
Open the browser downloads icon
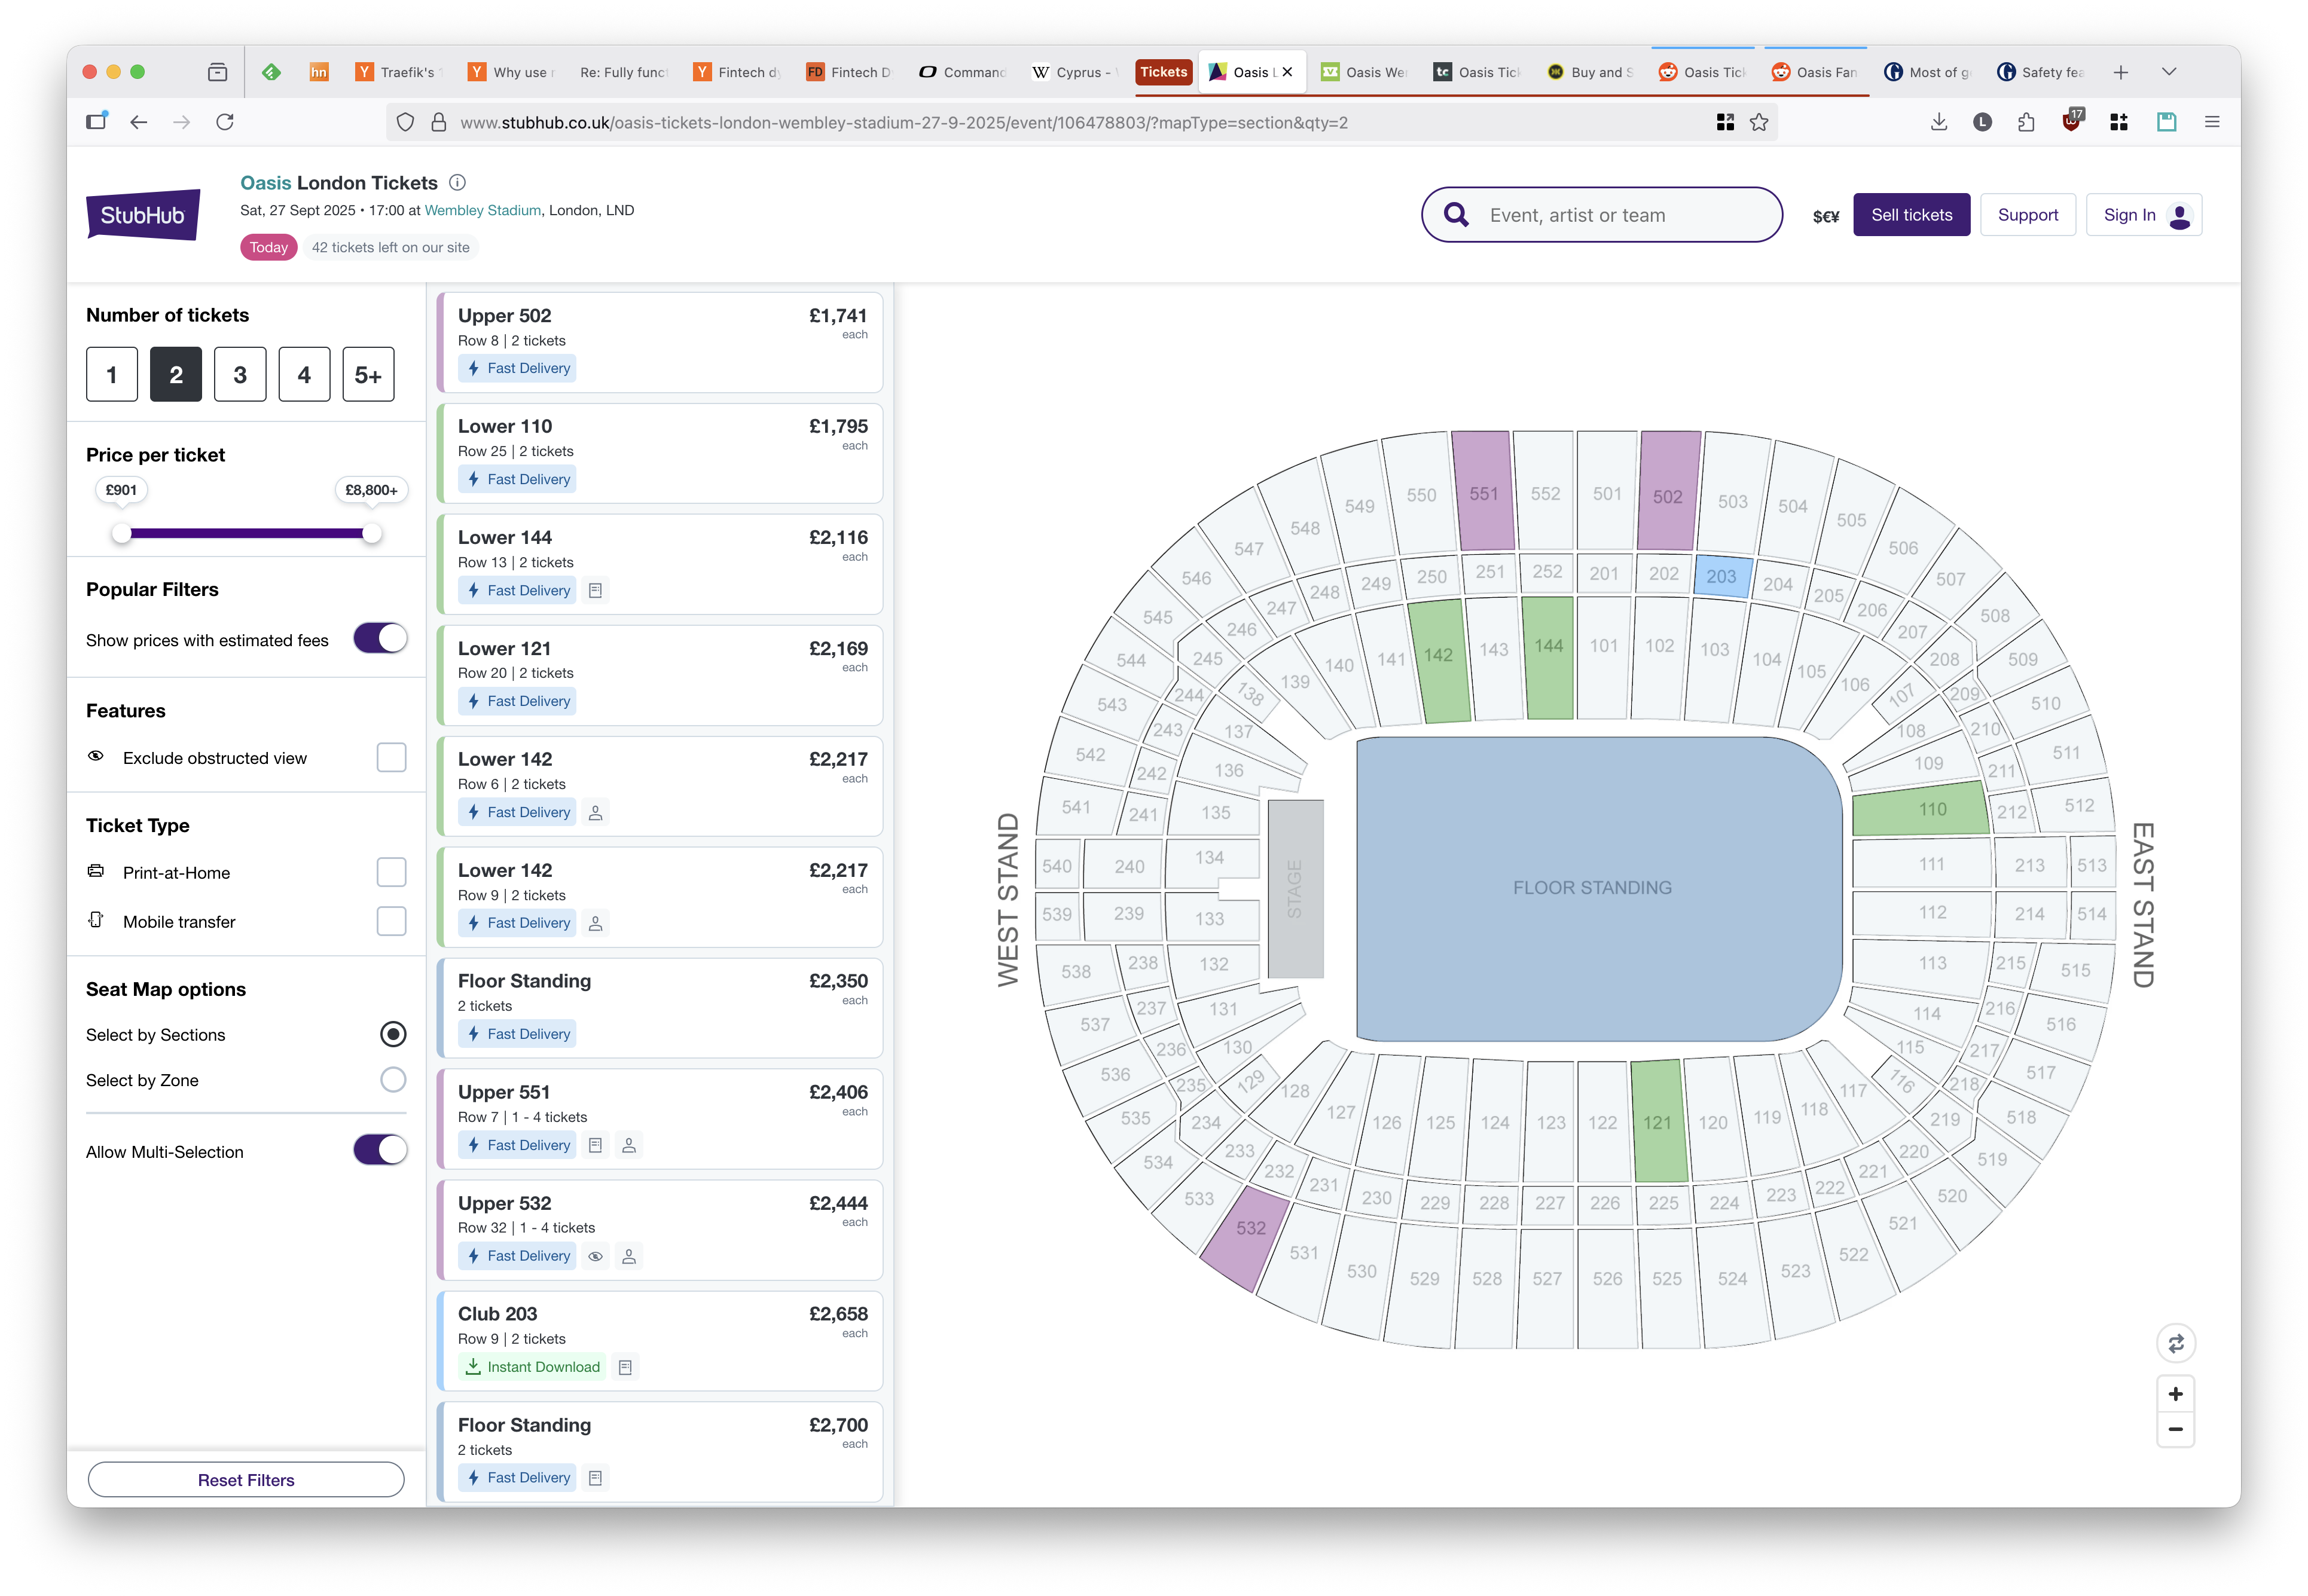pos(1938,122)
